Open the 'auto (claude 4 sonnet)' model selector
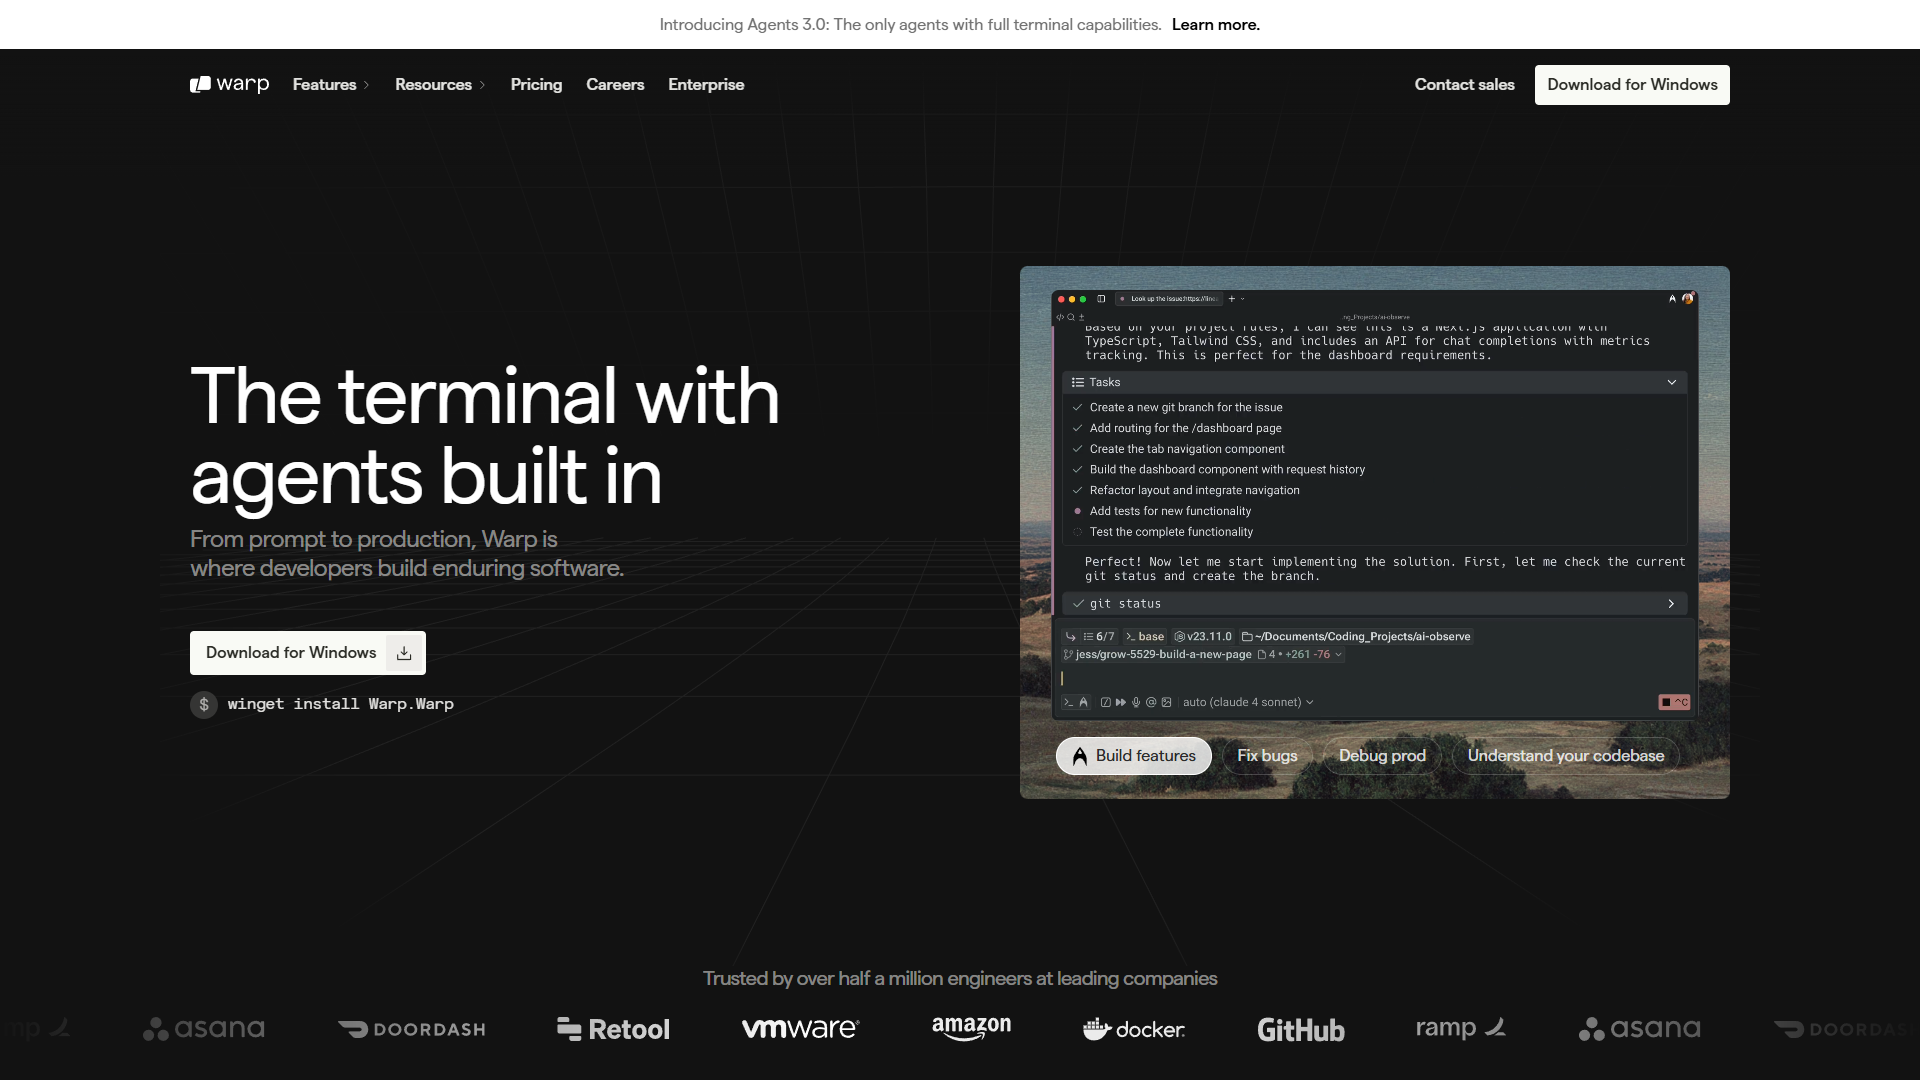This screenshot has width=1920, height=1080. click(x=1247, y=702)
